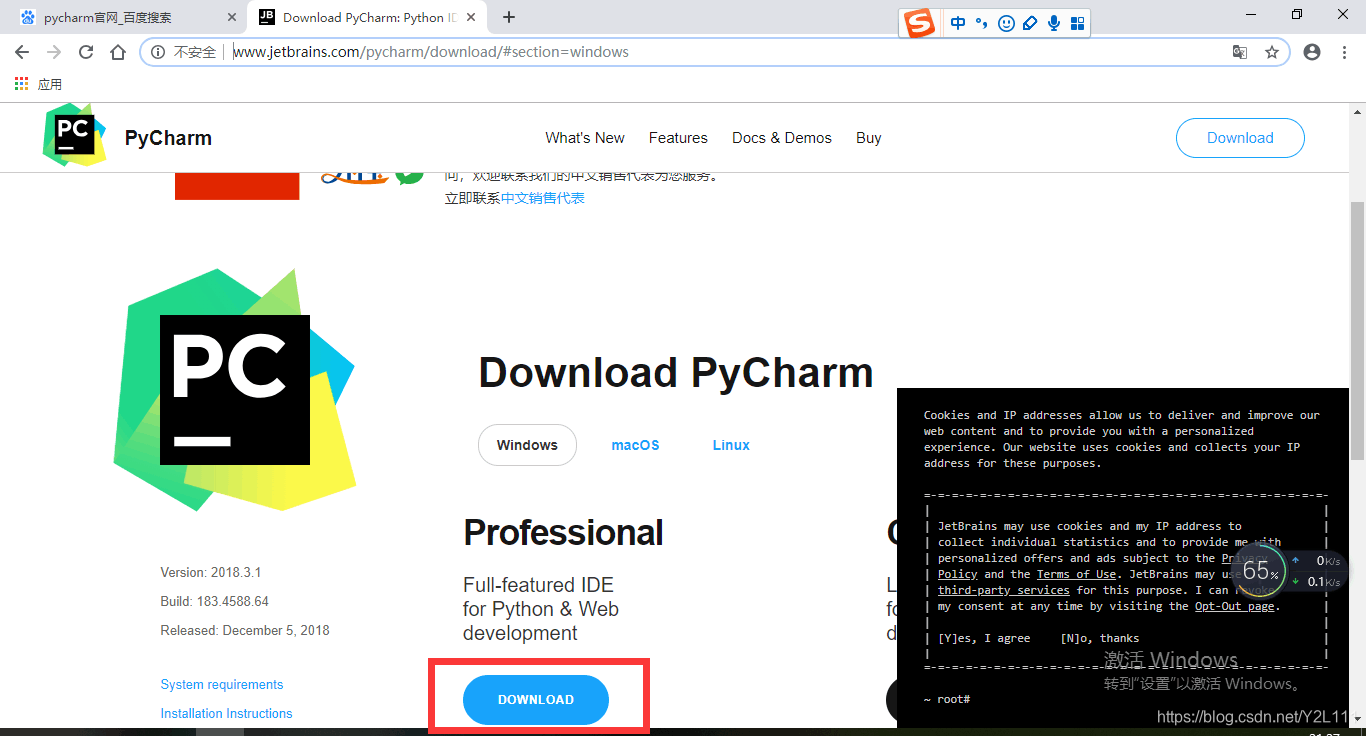Click the PyCharm logo icon in the header

tap(75, 135)
